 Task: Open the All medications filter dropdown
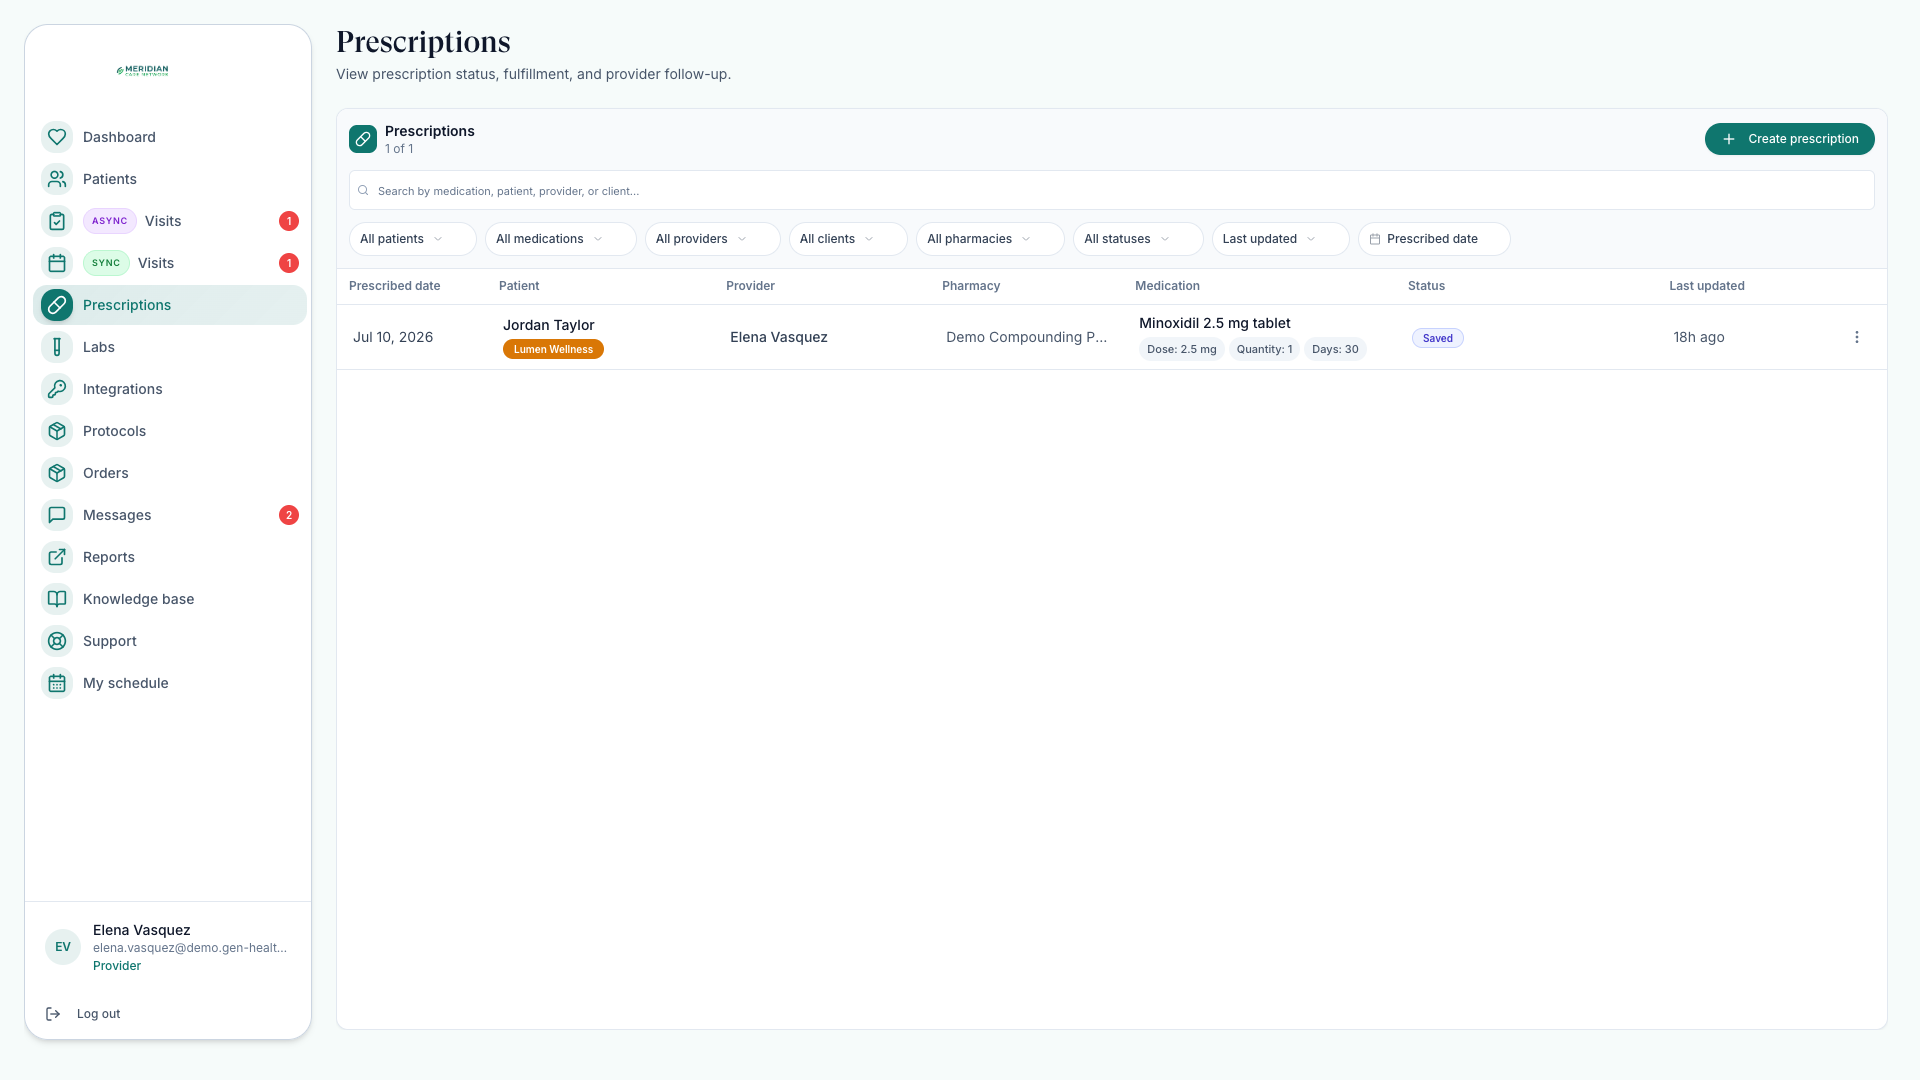point(560,239)
